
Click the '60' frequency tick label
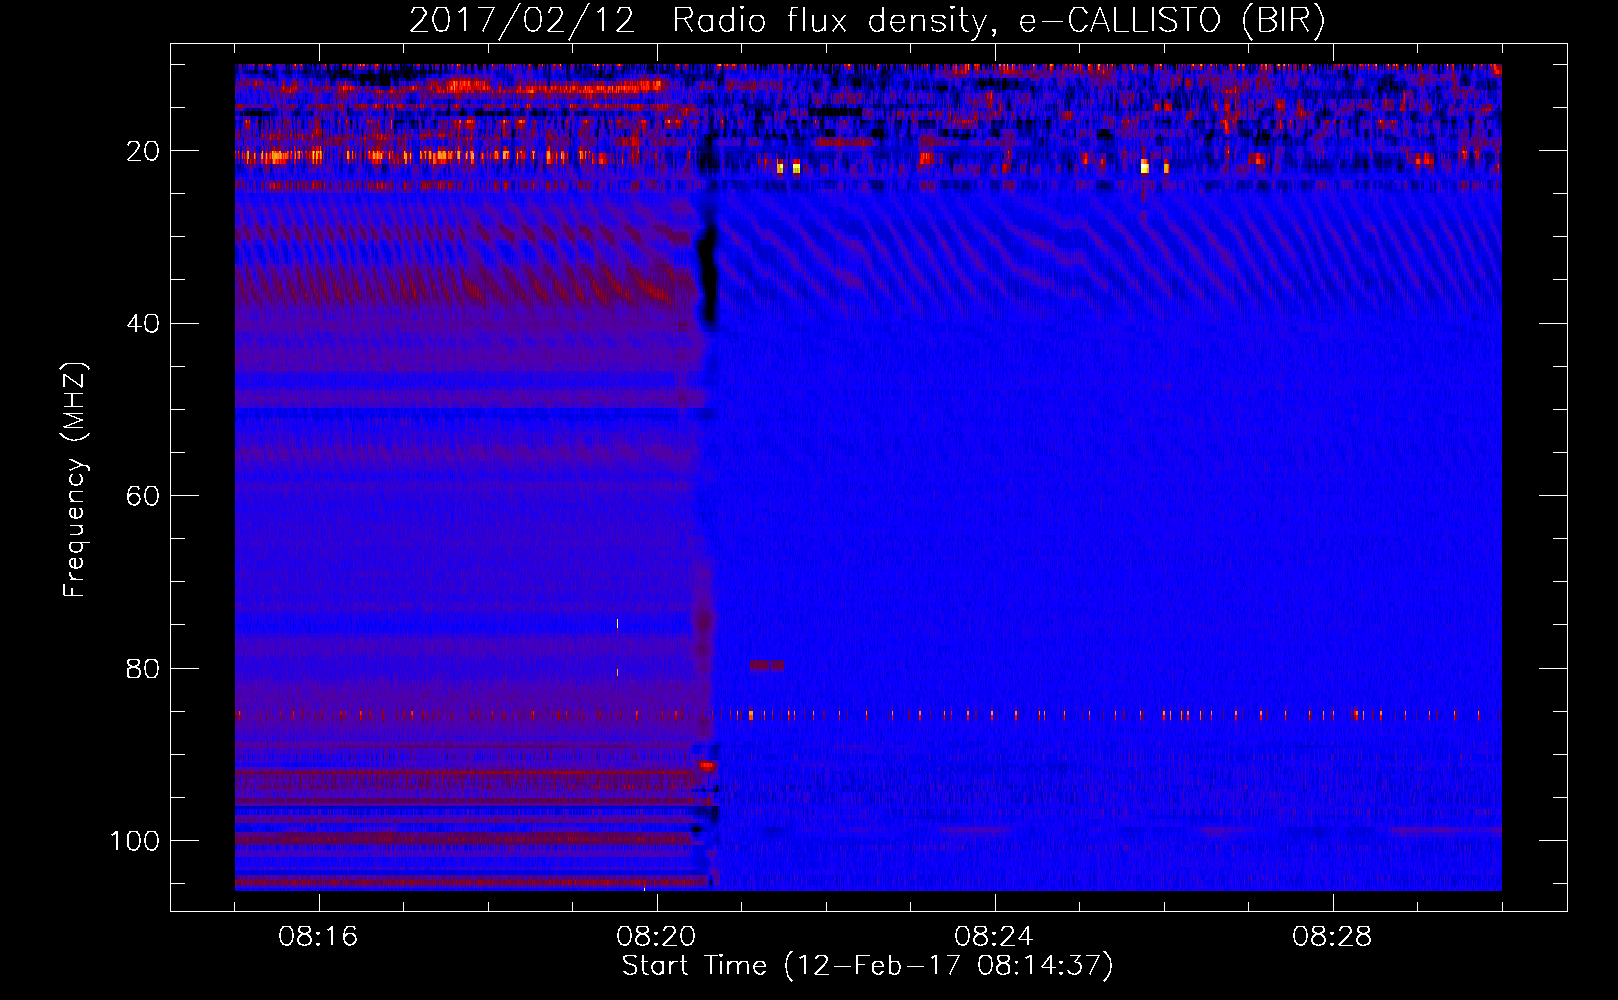[x=144, y=496]
